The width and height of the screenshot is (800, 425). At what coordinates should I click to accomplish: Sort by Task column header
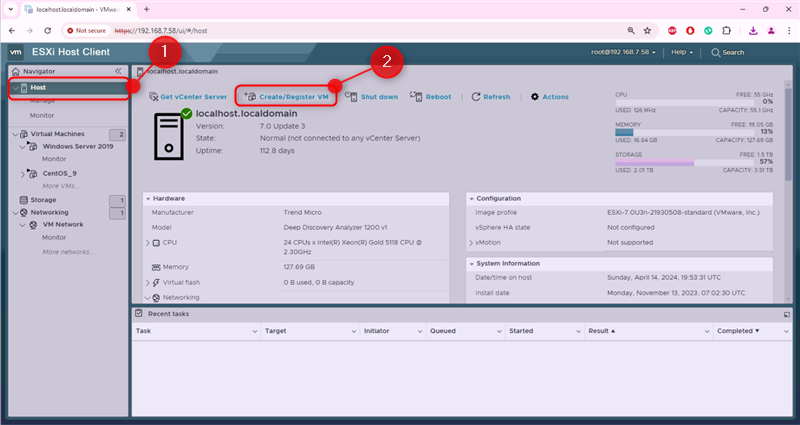tap(143, 331)
